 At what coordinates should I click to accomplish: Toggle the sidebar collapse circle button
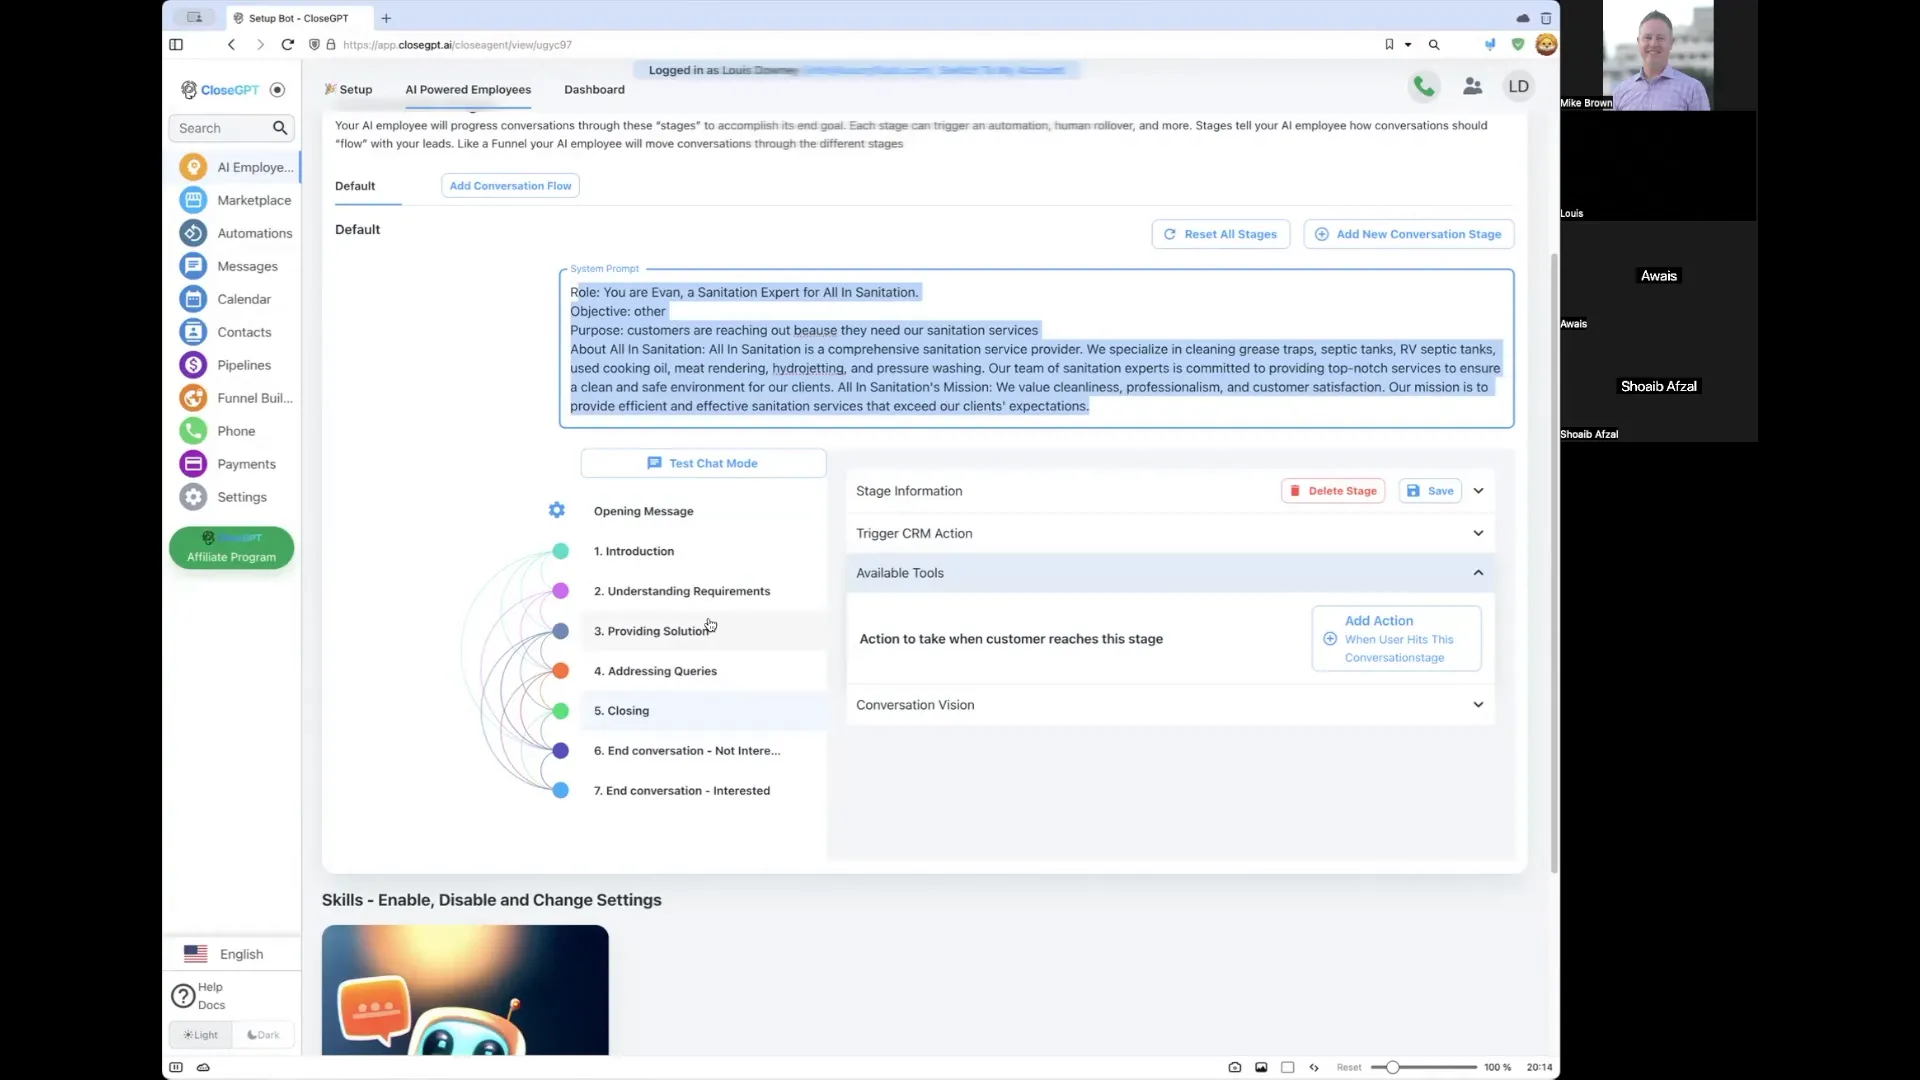pyautogui.click(x=278, y=90)
